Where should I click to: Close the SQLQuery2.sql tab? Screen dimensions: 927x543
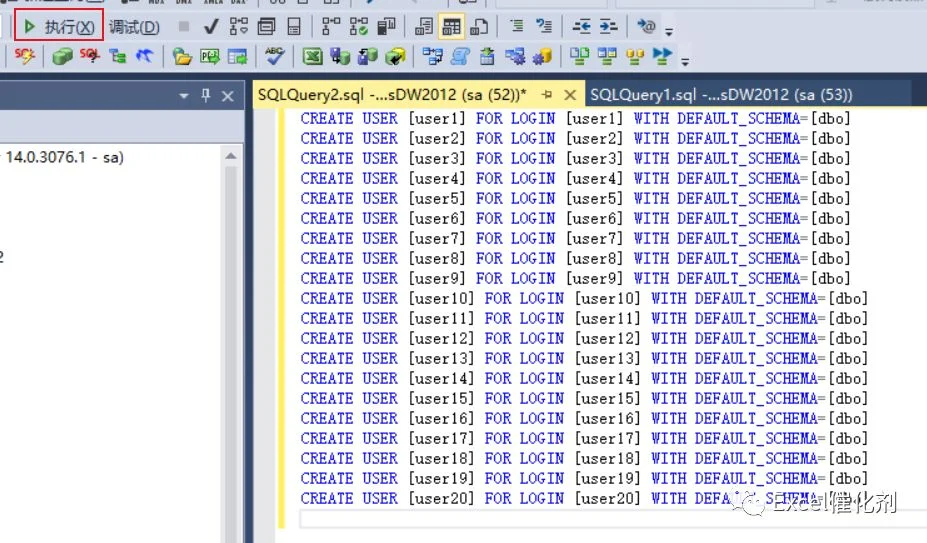570,95
